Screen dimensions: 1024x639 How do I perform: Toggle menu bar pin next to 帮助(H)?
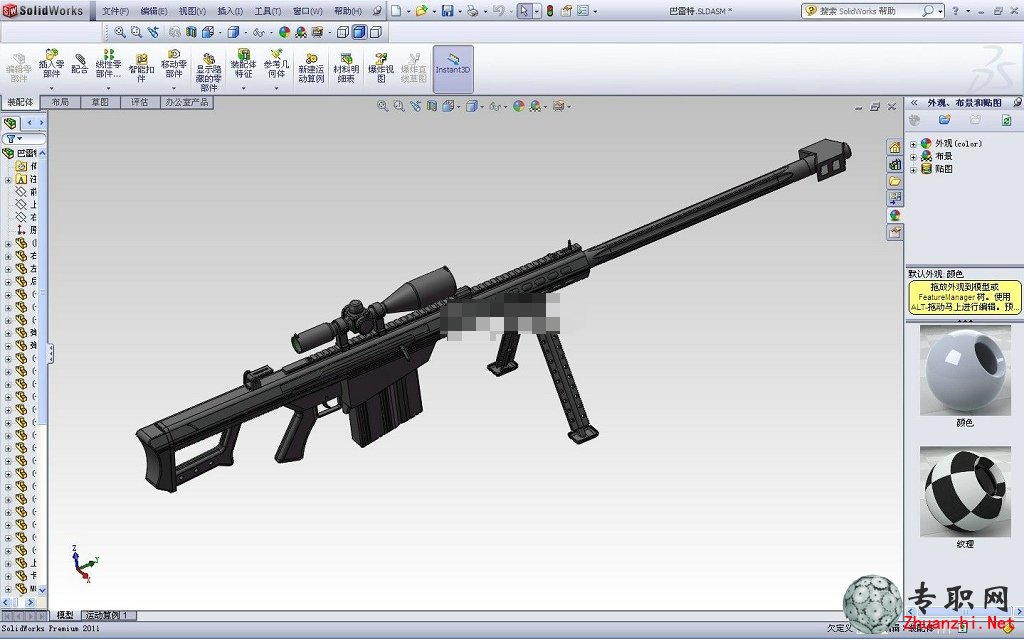(377, 11)
